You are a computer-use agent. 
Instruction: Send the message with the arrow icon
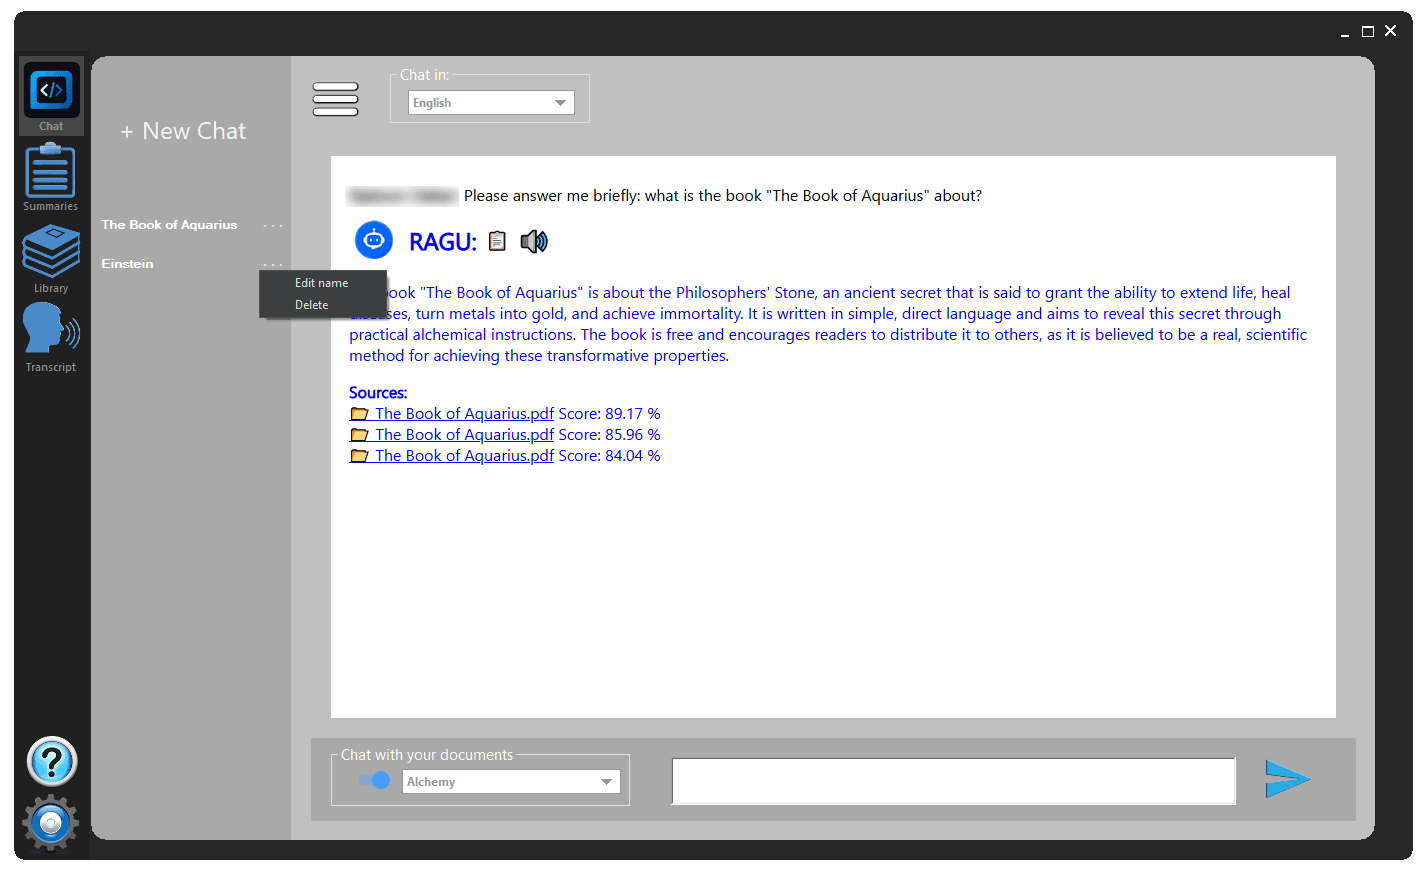tap(1289, 780)
